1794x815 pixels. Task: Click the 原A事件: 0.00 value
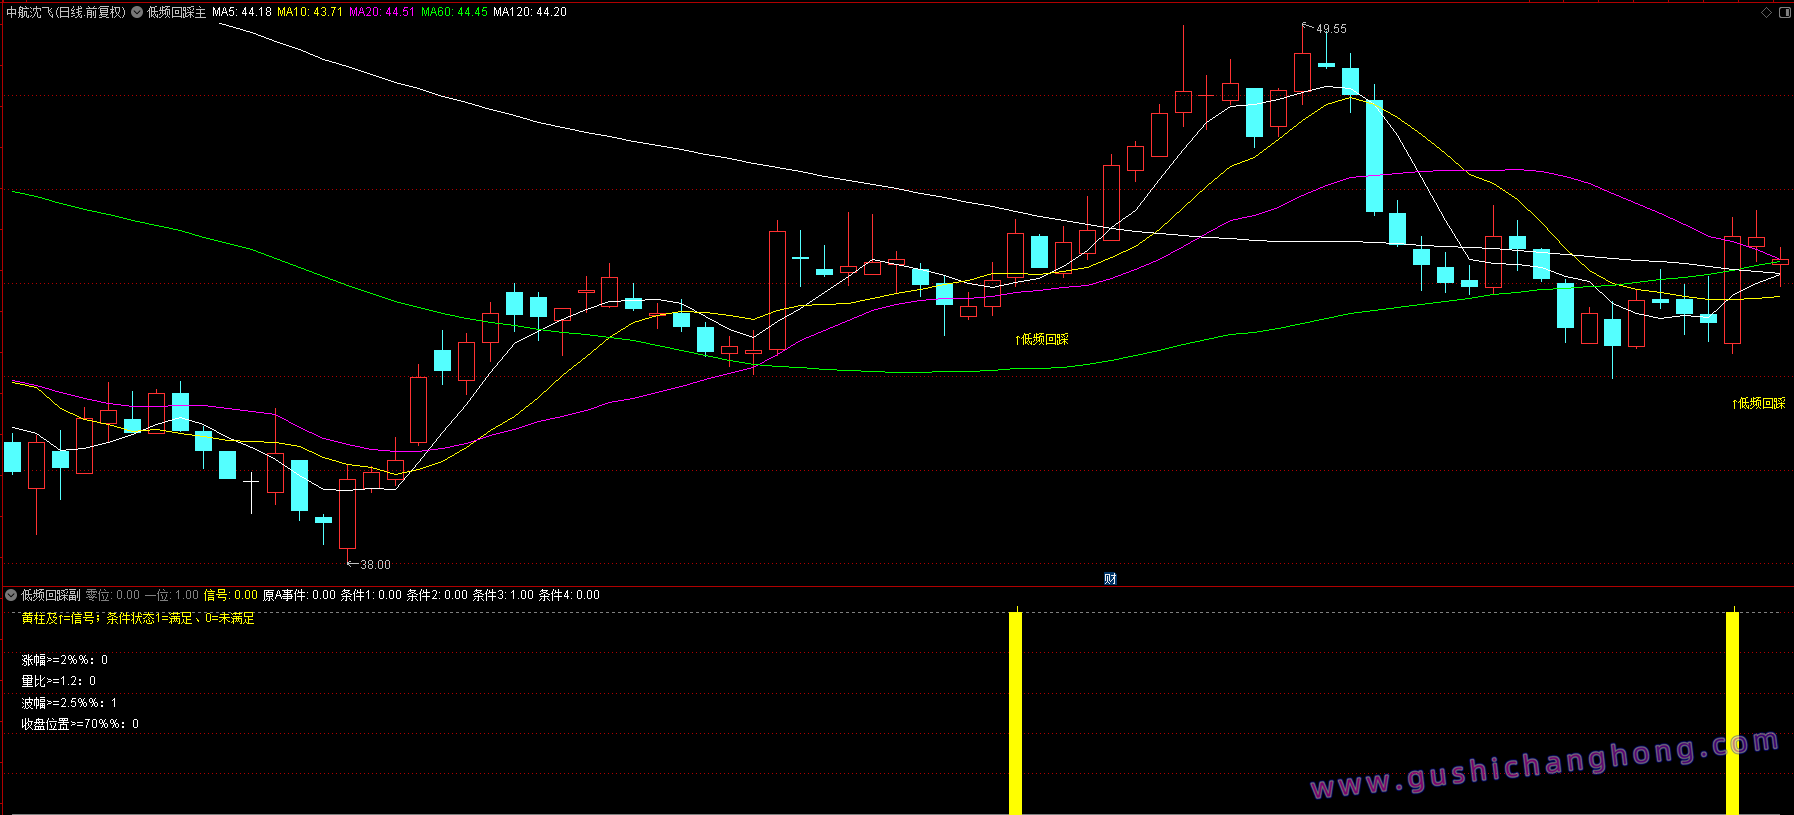(x=299, y=595)
